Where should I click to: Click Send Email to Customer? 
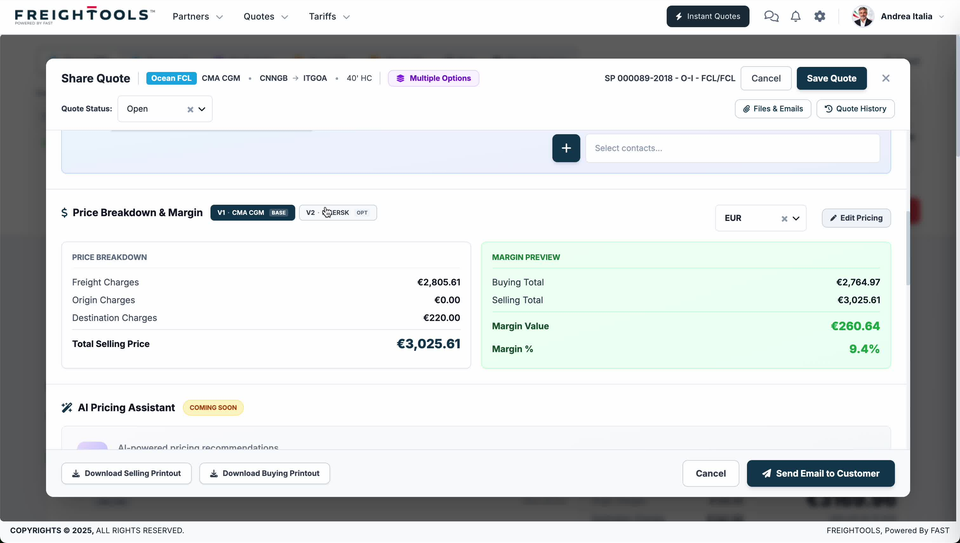pos(820,473)
